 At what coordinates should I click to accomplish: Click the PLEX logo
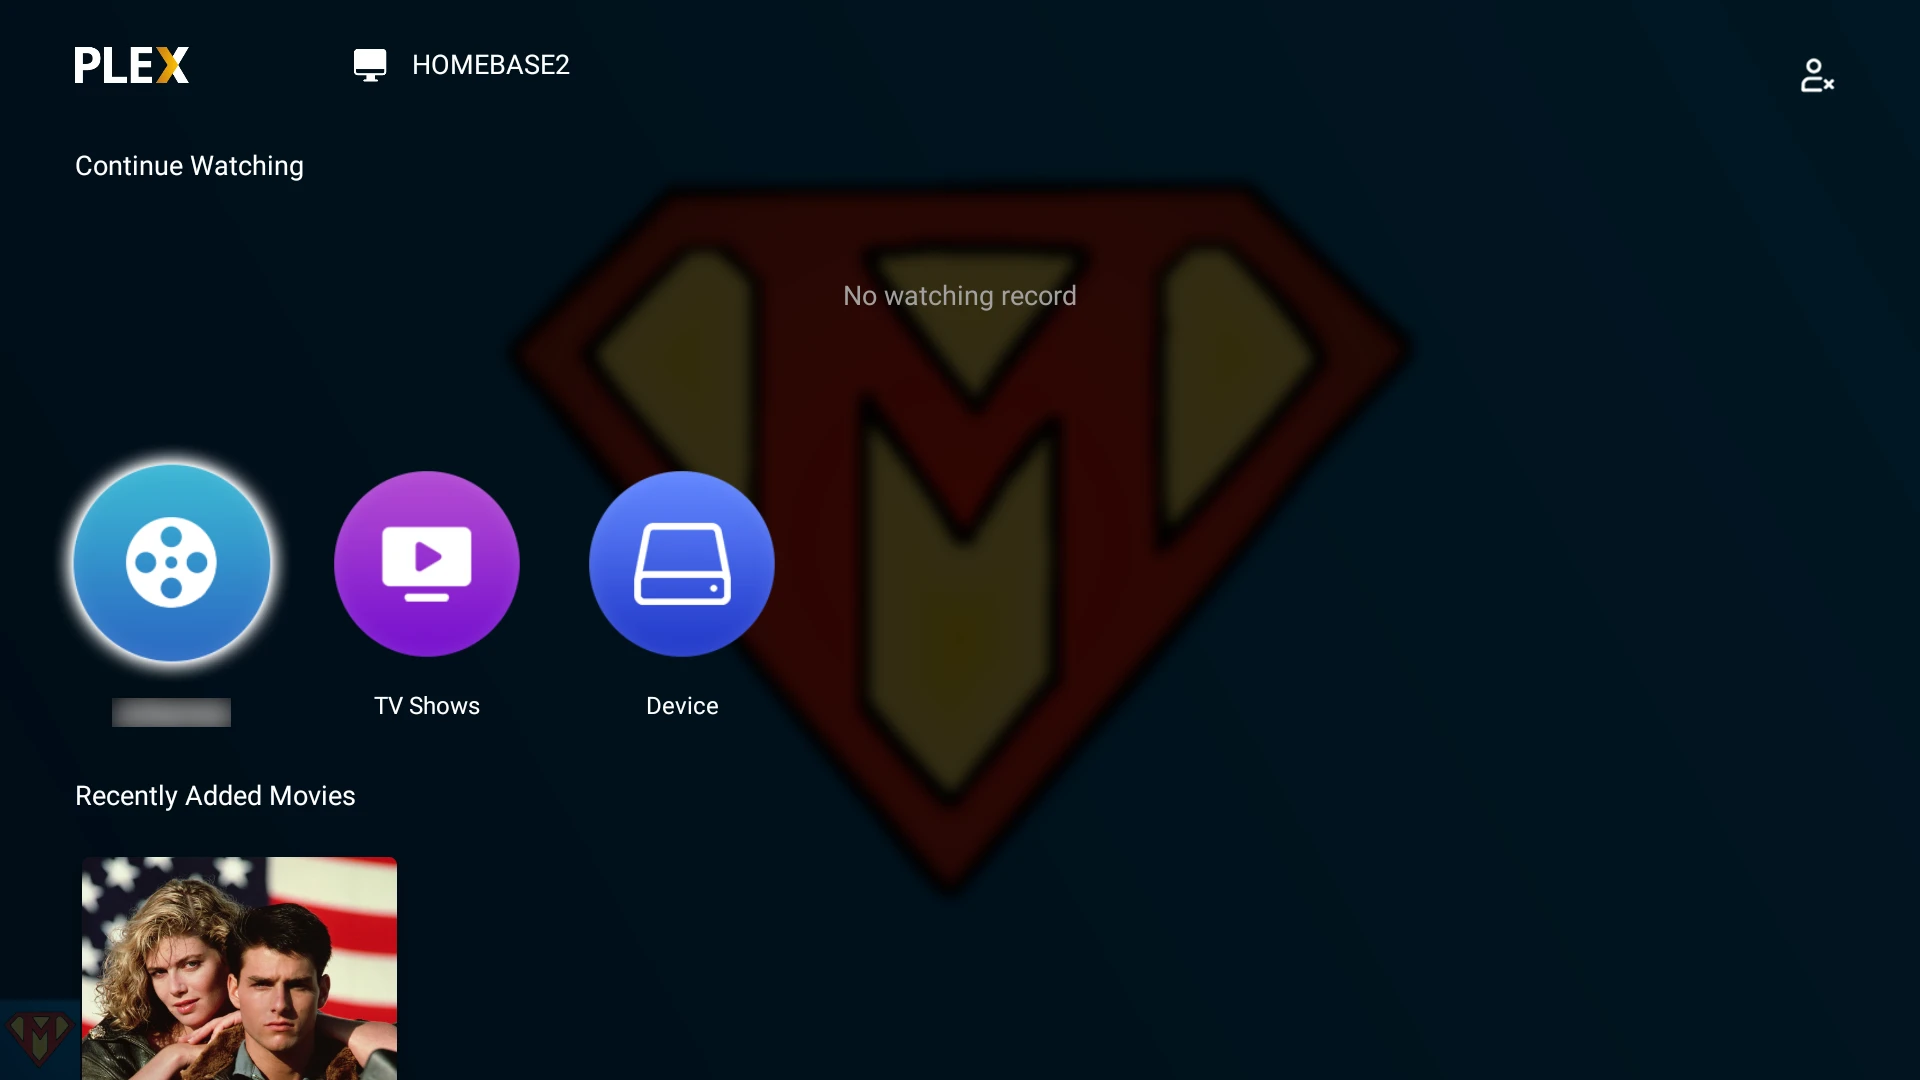(x=132, y=65)
